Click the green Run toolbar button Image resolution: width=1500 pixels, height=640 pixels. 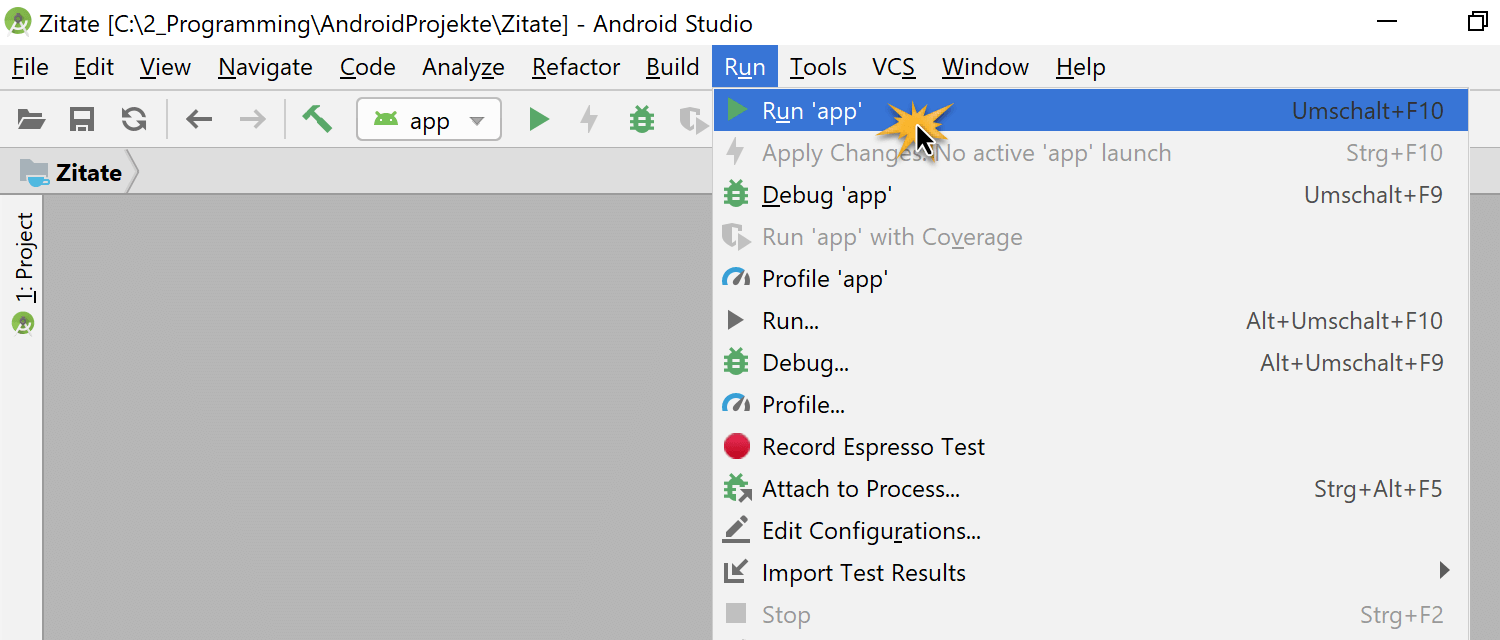click(539, 120)
